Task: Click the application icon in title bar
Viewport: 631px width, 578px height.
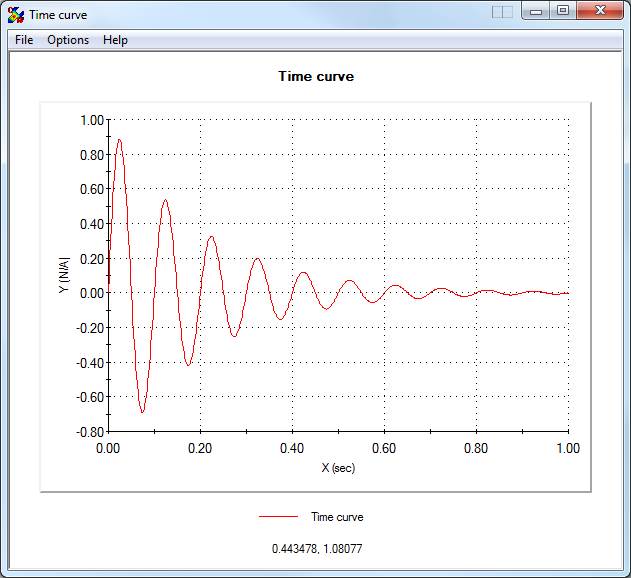Action: (15, 14)
